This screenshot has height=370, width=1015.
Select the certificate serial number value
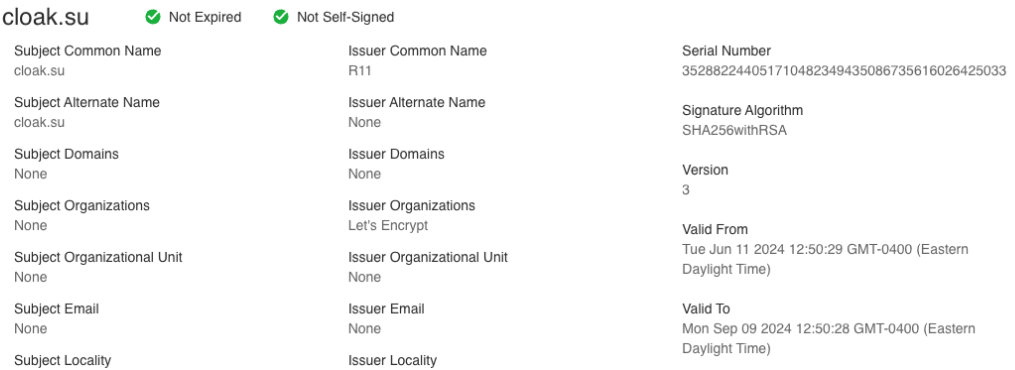[844, 71]
